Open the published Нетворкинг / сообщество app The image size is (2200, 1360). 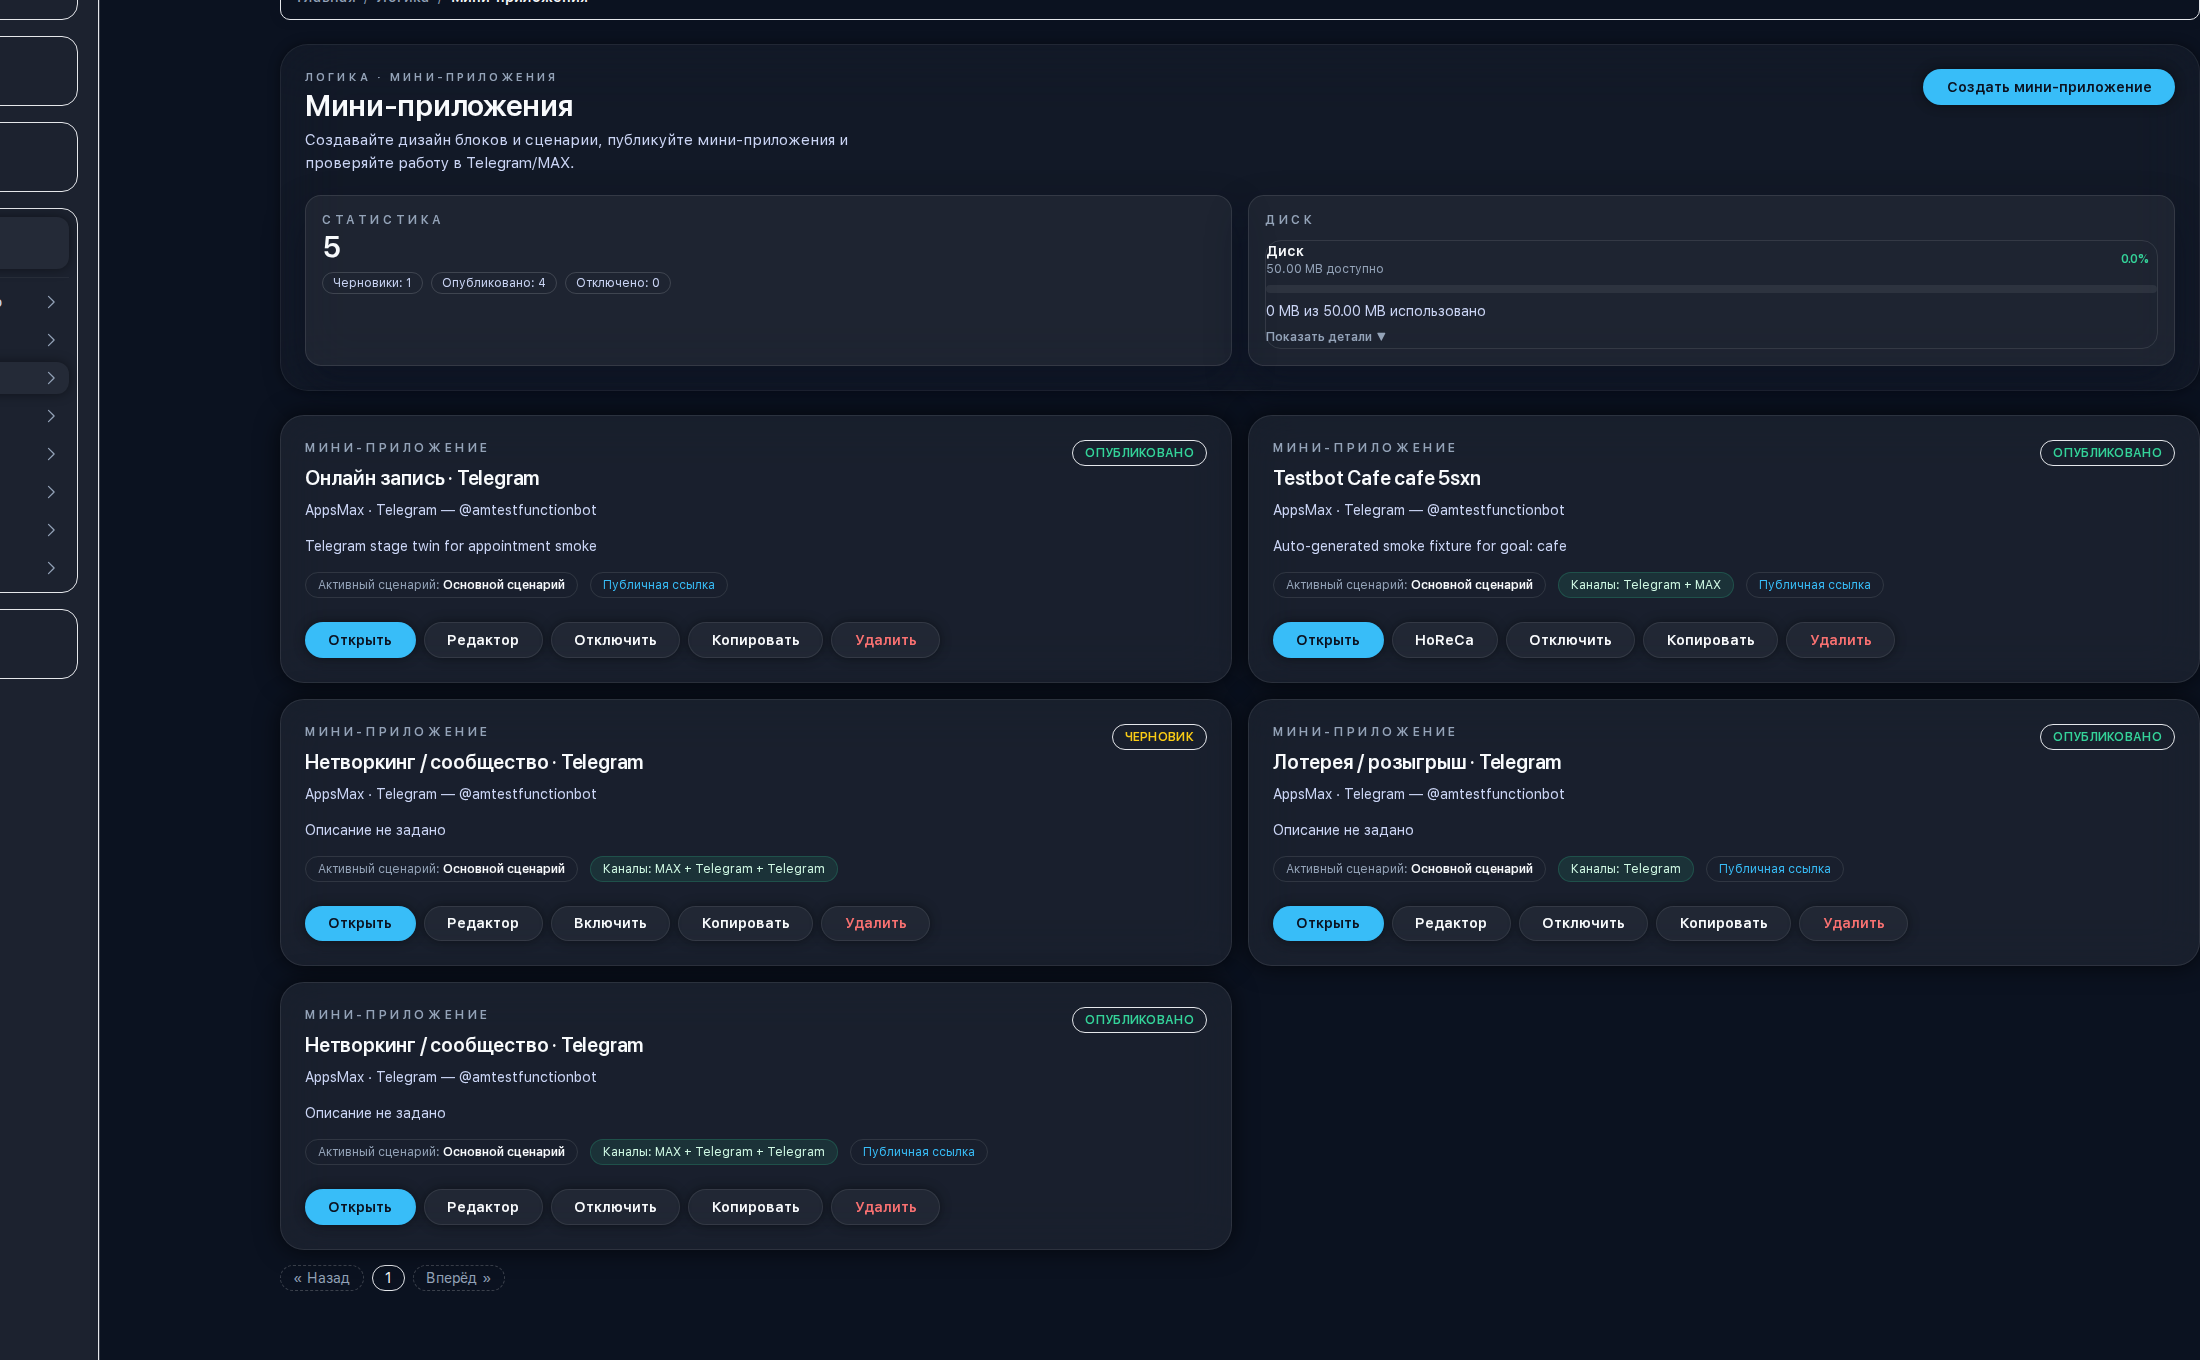coord(360,1207)
